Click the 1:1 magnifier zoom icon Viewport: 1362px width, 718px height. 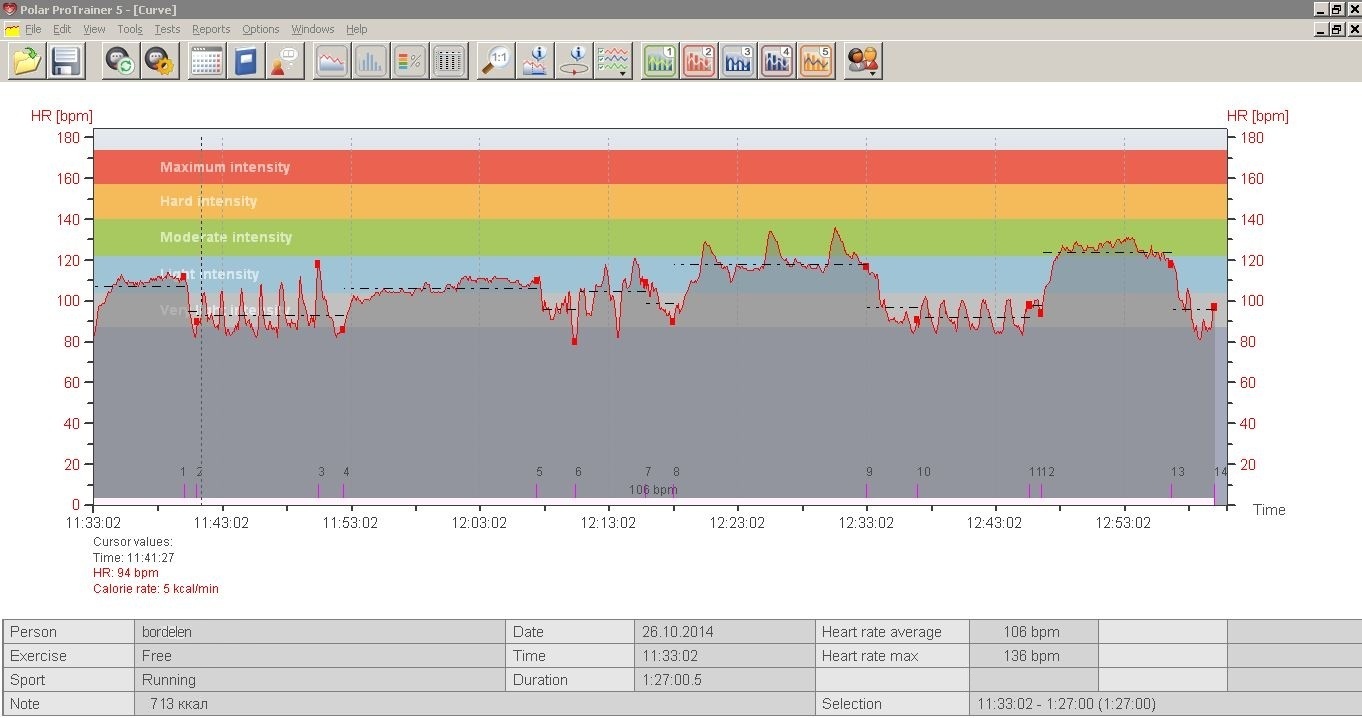pos(496,62)
